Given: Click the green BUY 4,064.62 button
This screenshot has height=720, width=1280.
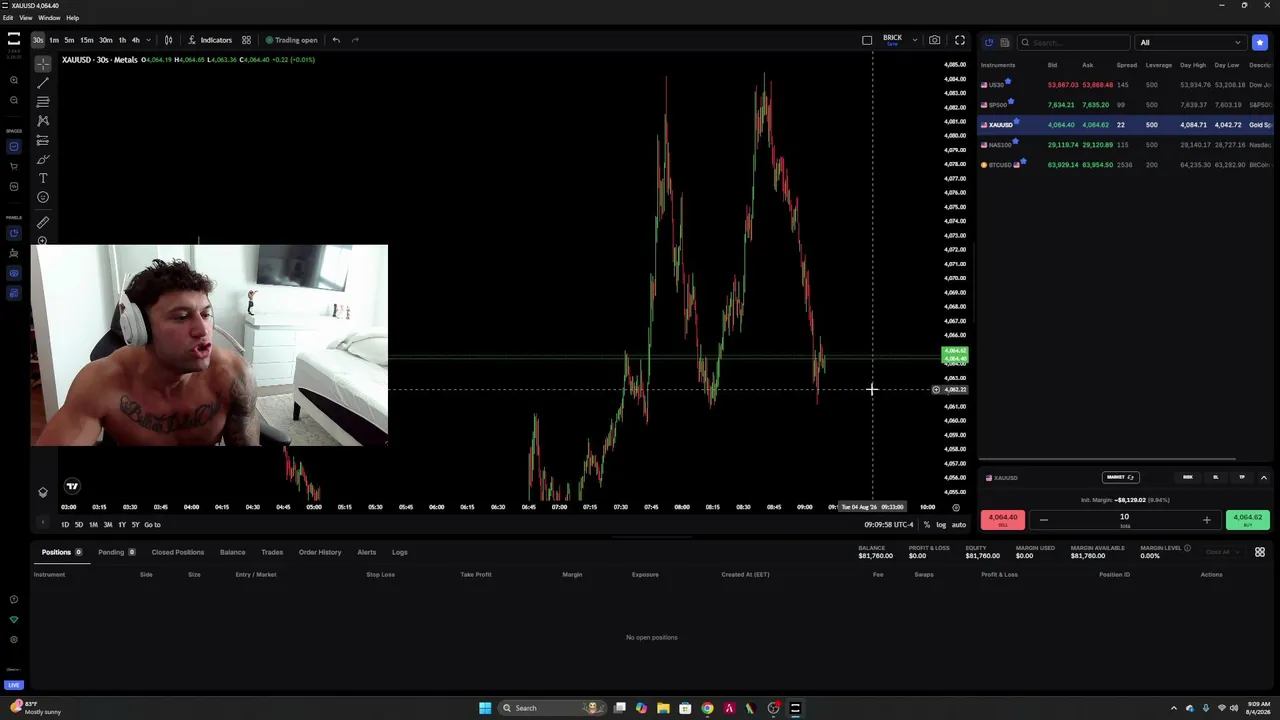Looking at the screenshot, I should tap(1248, 519).
